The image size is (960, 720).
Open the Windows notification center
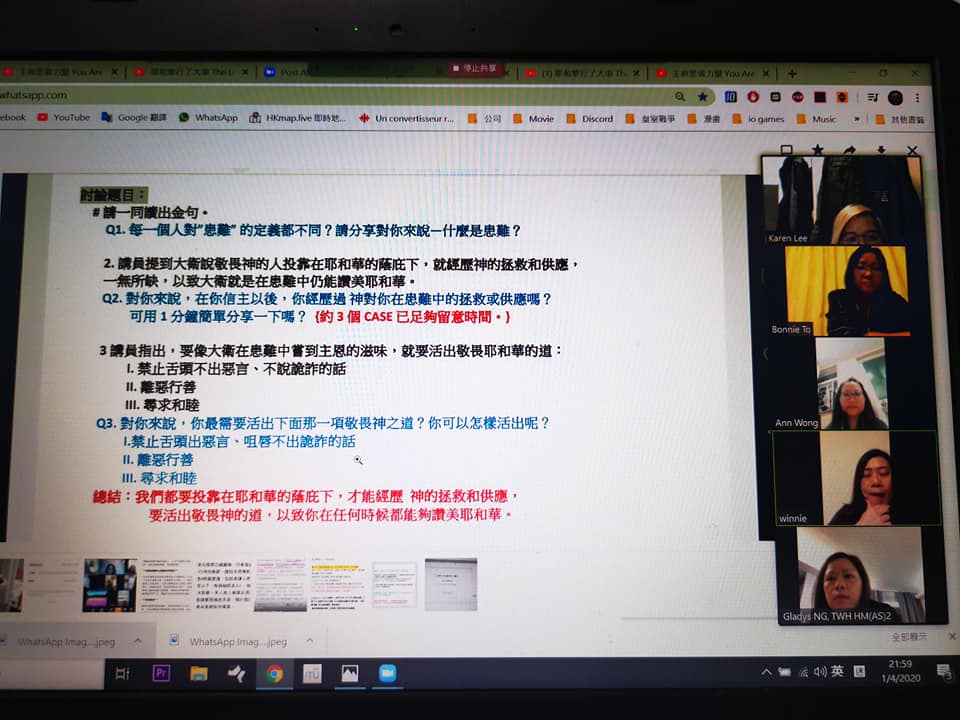coord(944,672)
